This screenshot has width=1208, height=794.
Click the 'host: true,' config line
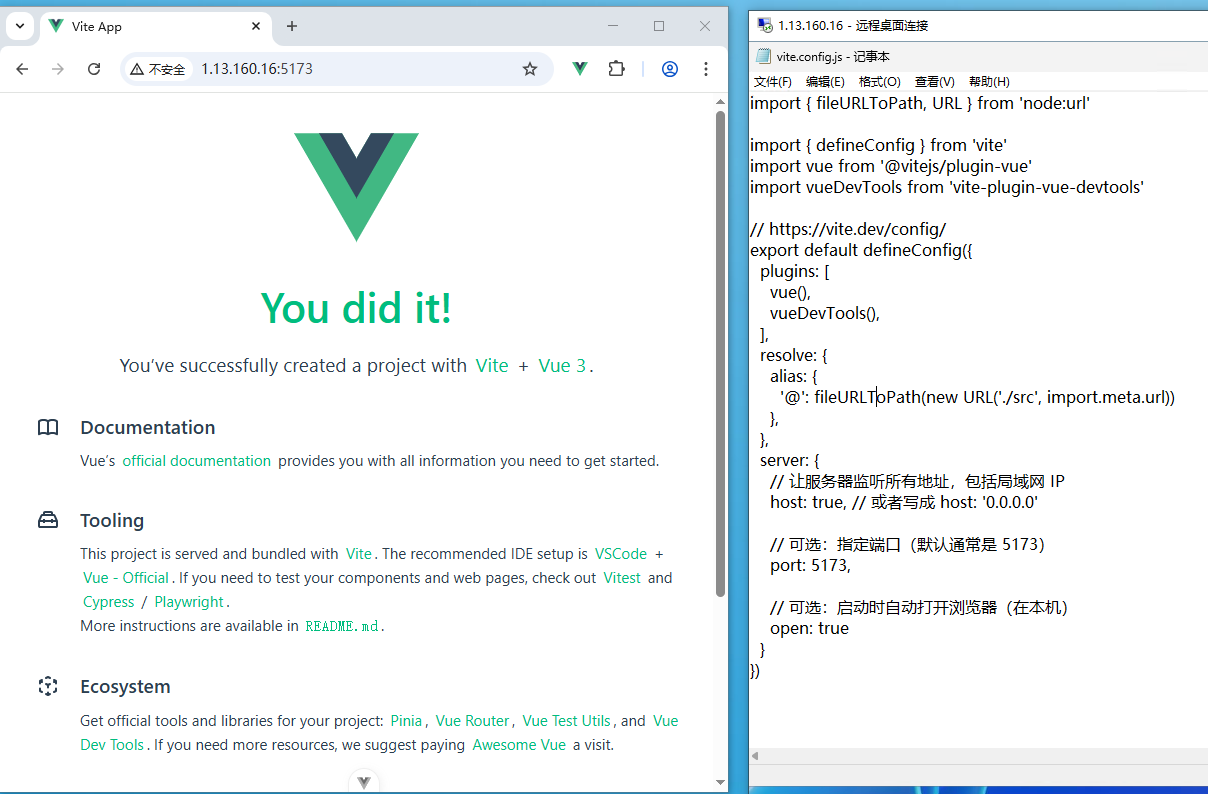pyautogui.click(x=904, y=502)
